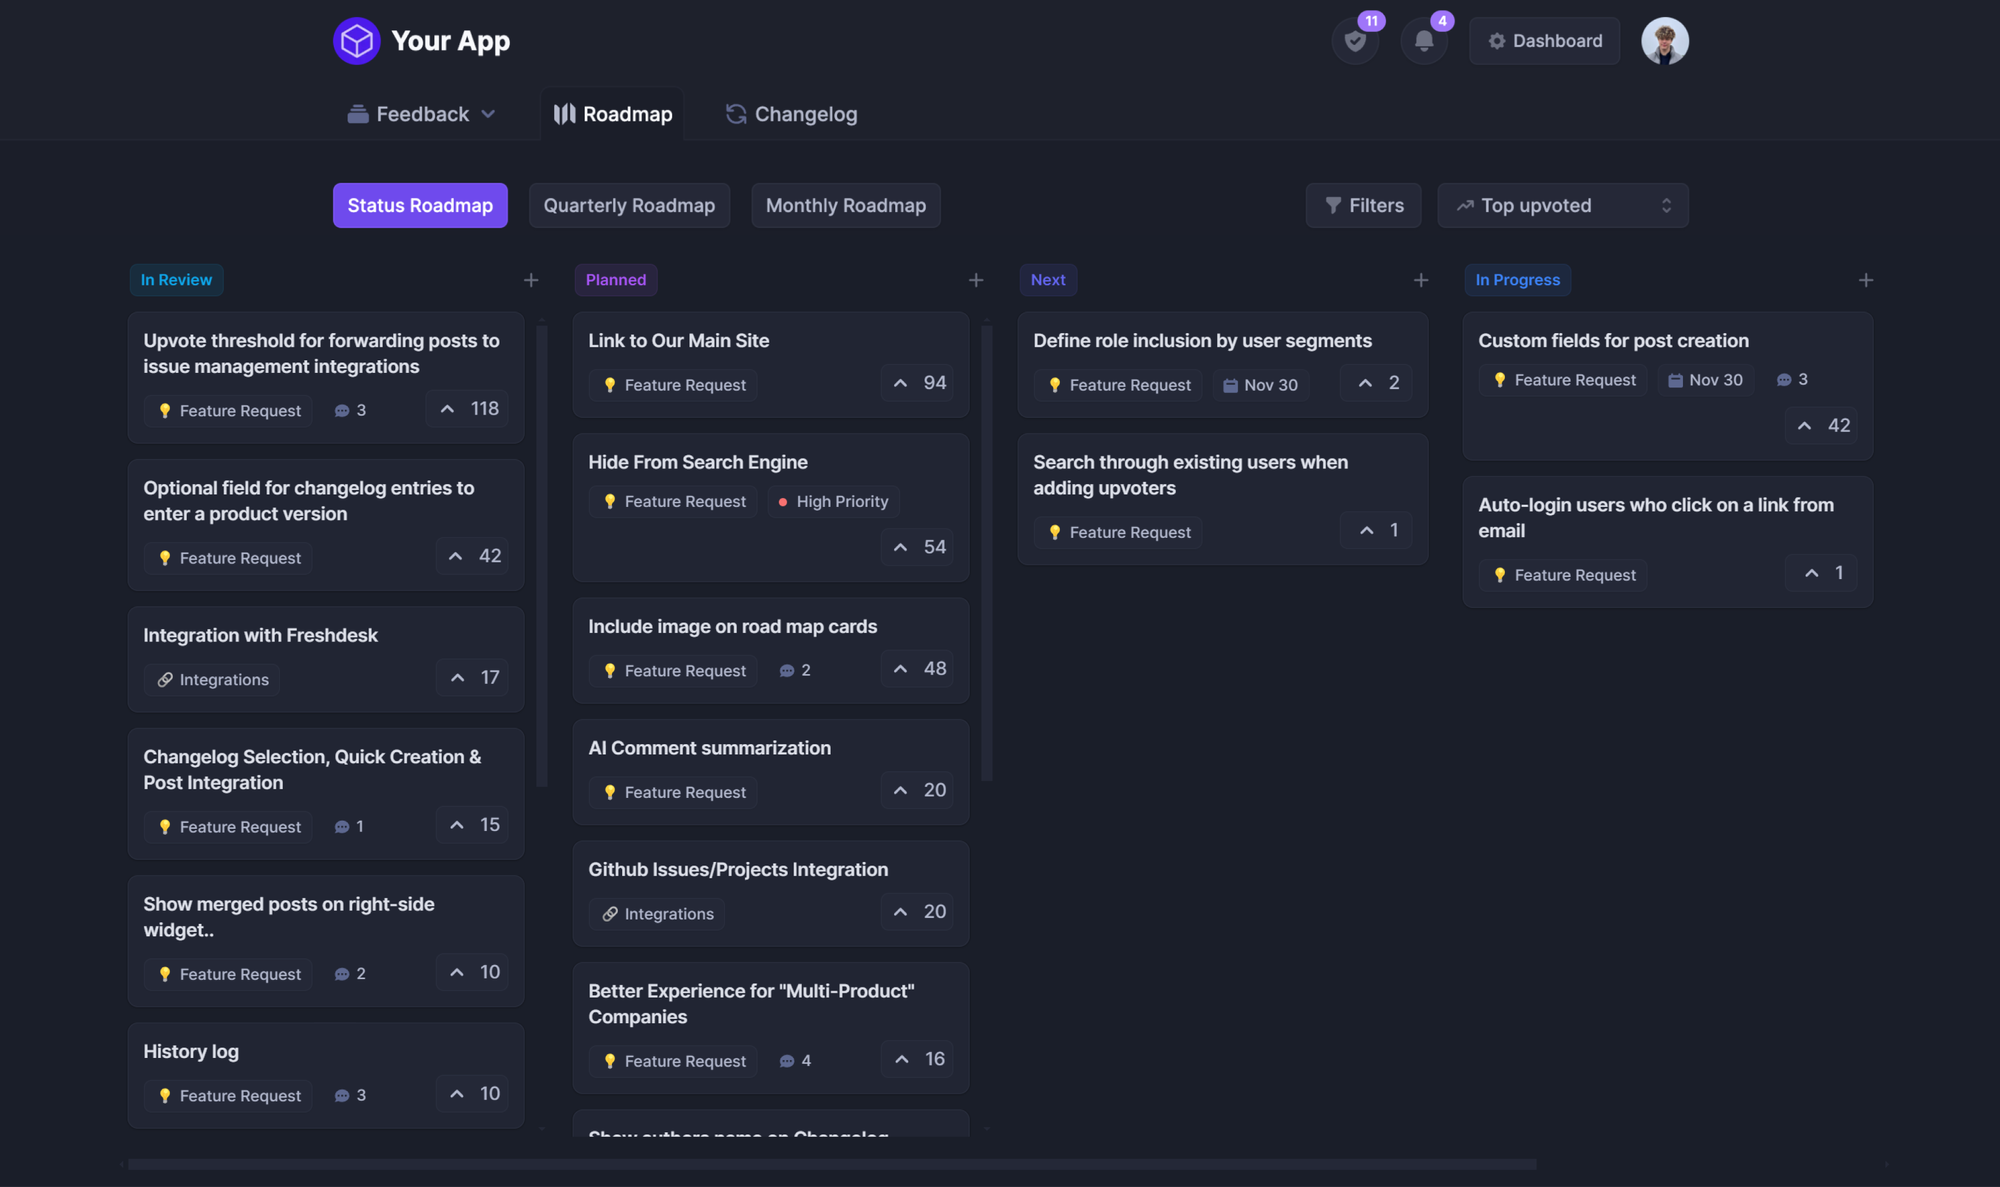Viewport: 2000px width, 1187px height.
Task: Add a new card to the Planned column
Action: 975,280
